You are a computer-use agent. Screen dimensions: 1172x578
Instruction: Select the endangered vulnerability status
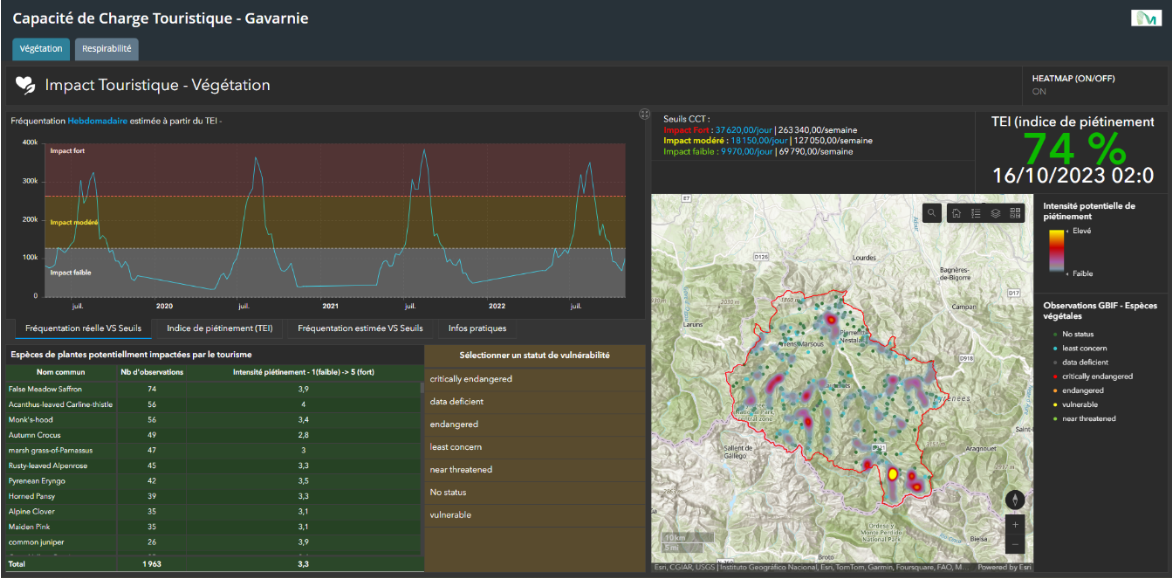point(534,424)
